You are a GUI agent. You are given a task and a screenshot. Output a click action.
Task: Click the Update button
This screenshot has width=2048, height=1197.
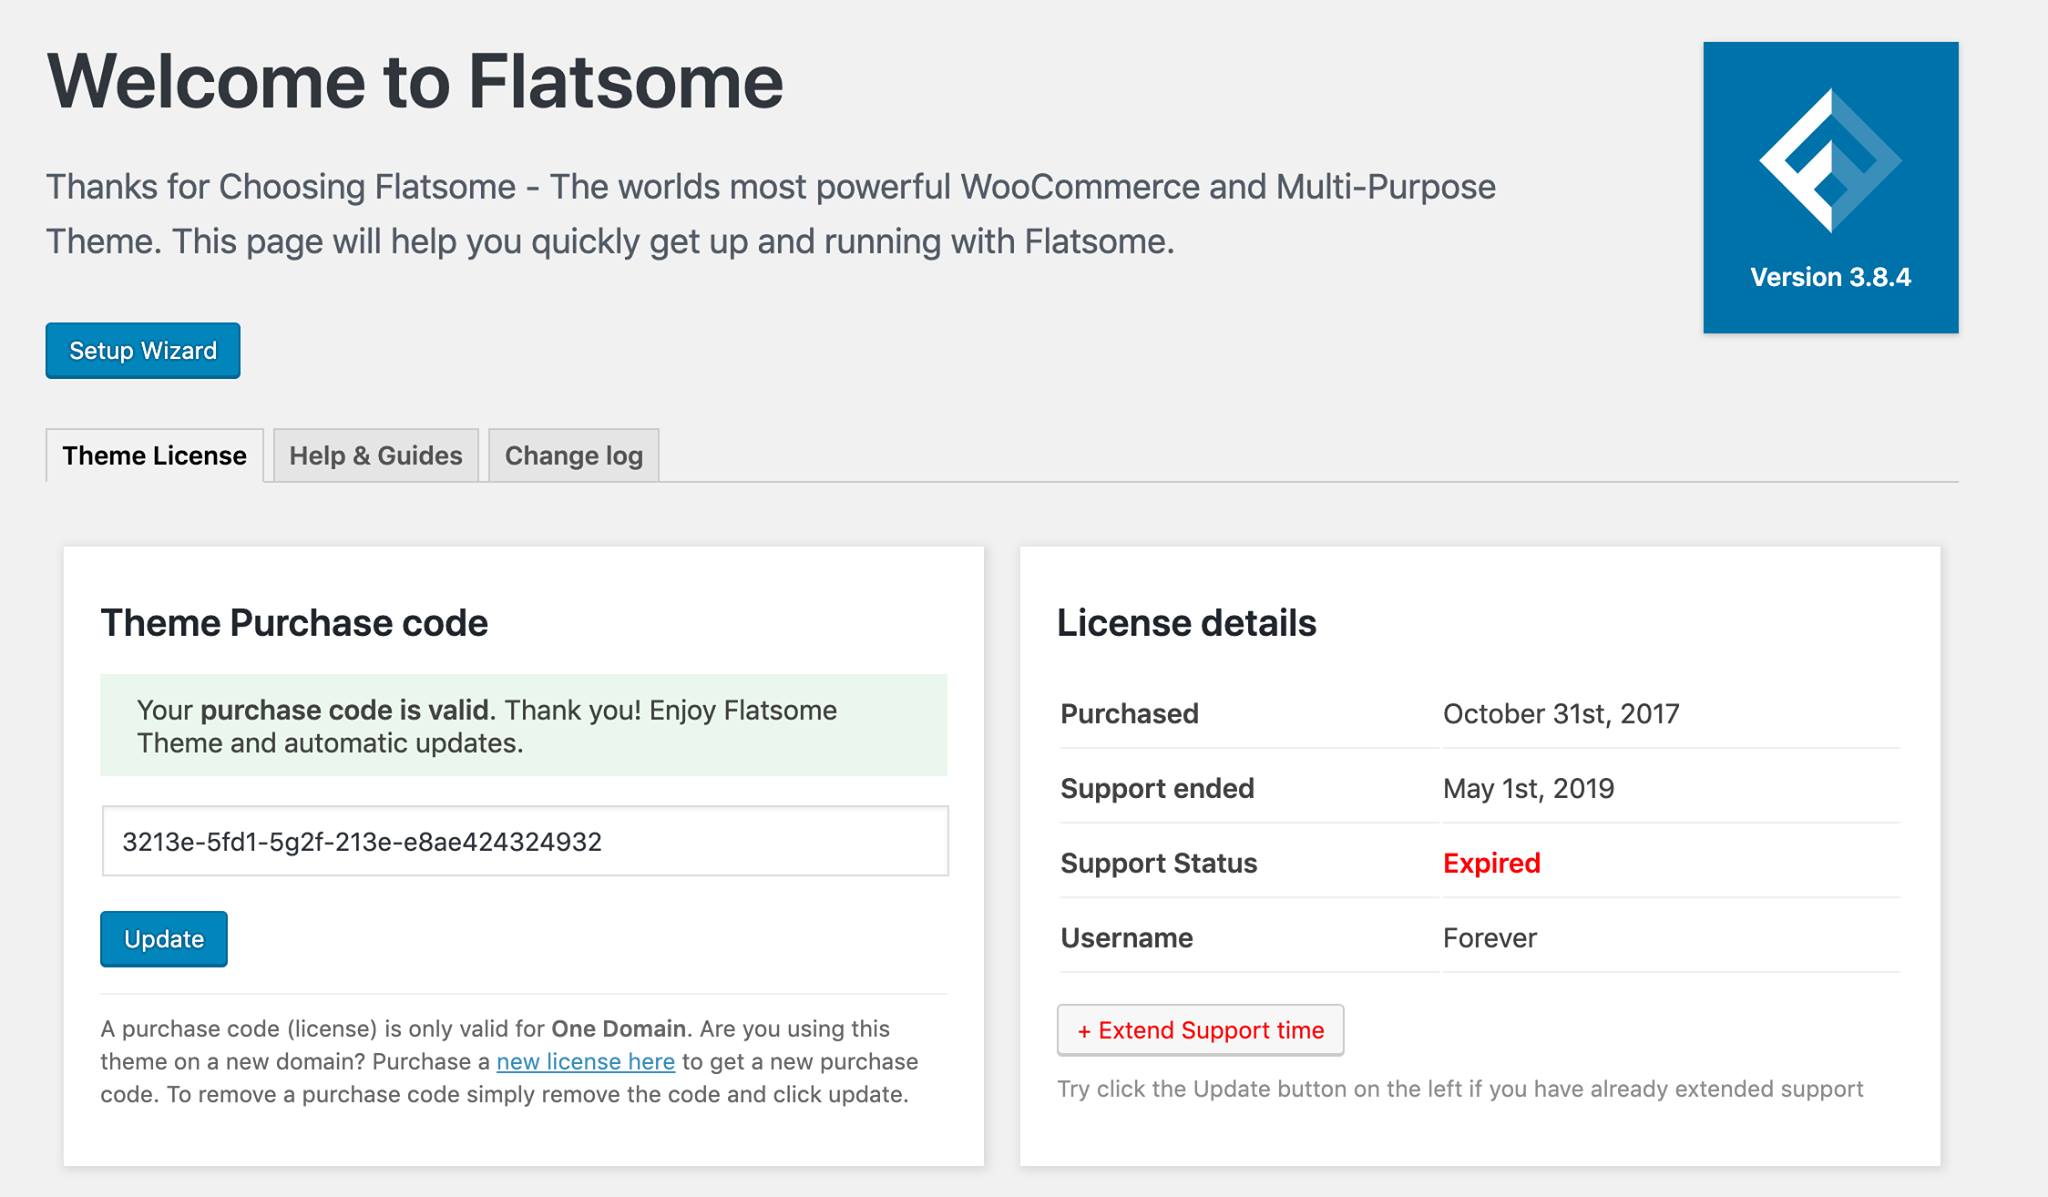164,939
